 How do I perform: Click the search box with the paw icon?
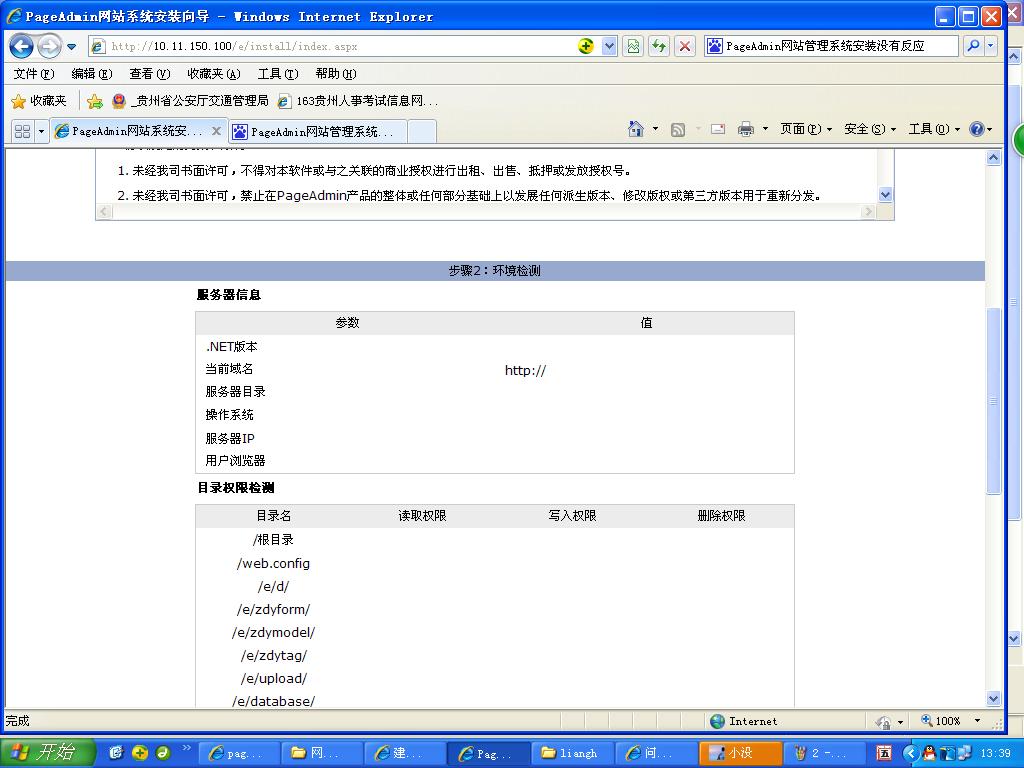click(x=831, y=46)
